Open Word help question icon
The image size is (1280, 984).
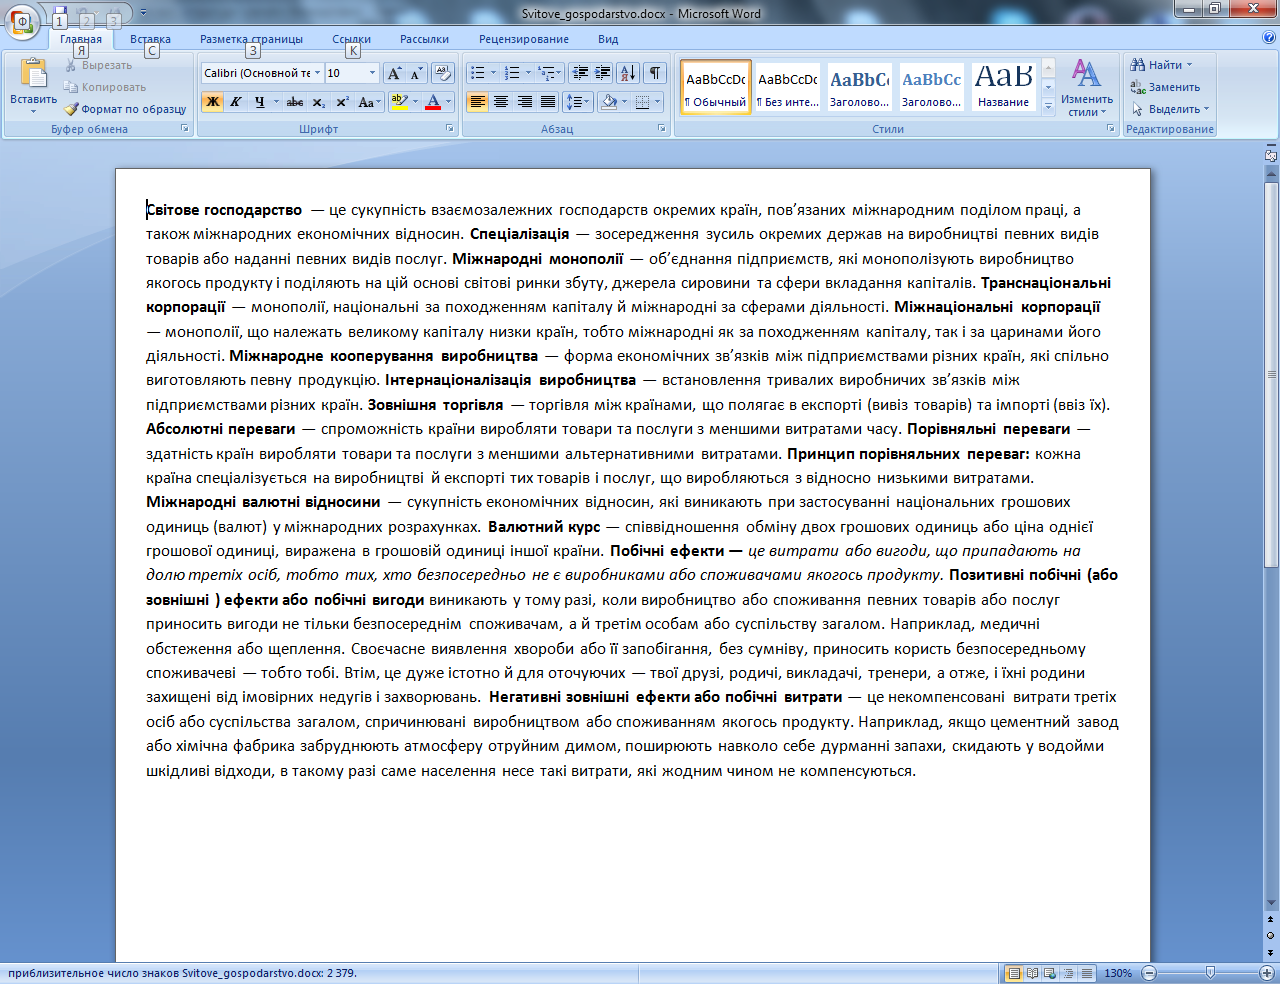1269,38
